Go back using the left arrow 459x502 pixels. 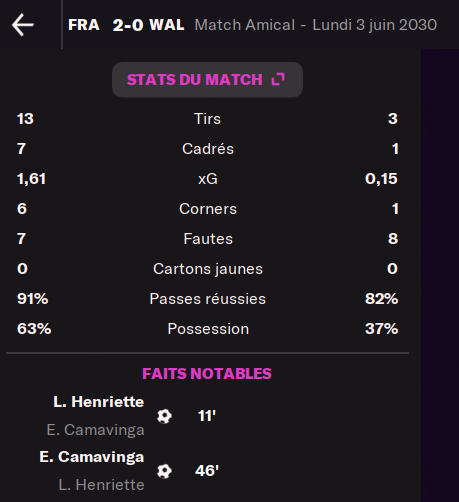tap(23, 25)
